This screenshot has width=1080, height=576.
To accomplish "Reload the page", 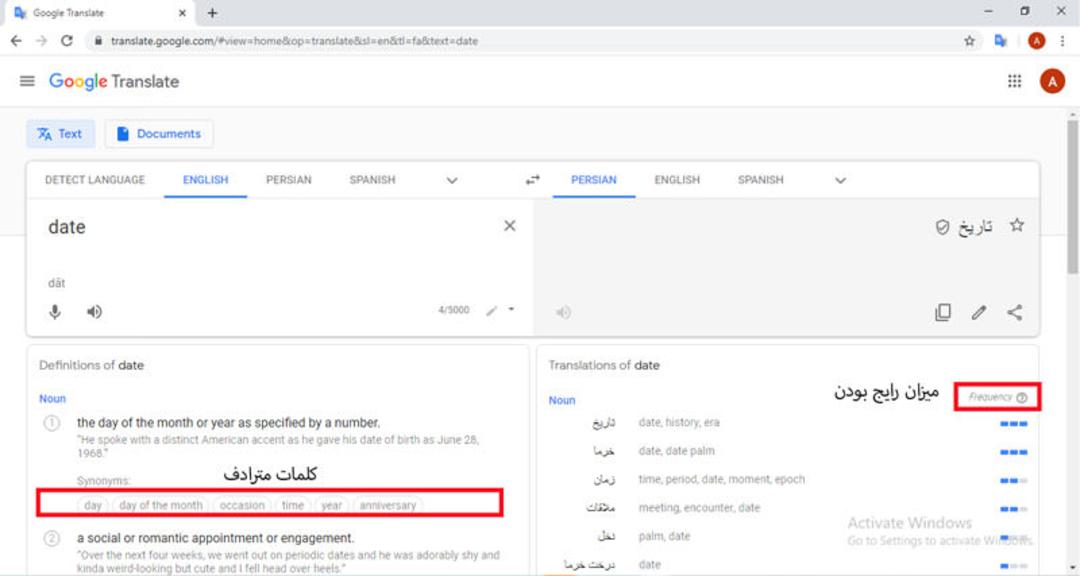I will click(67, 41).
